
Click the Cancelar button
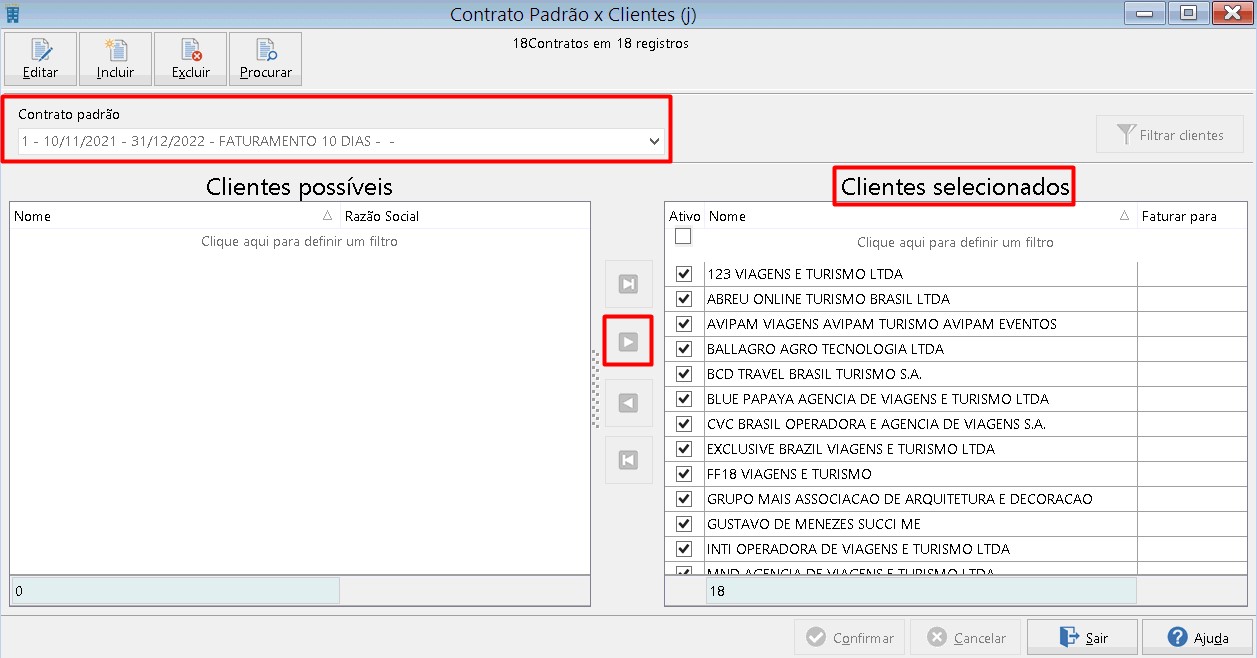(966, 637)
